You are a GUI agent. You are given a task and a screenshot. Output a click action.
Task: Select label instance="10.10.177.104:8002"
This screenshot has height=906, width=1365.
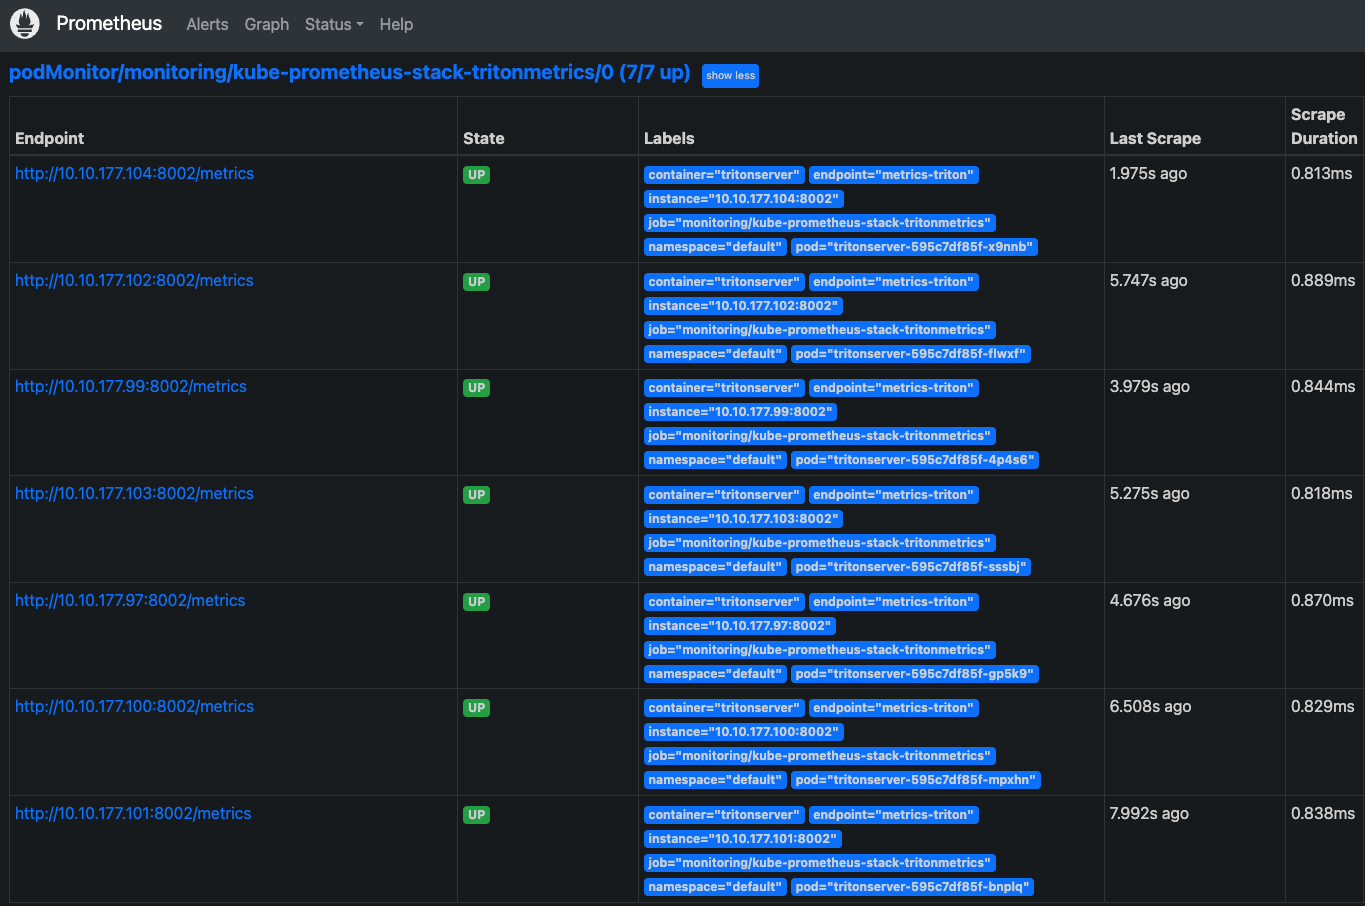(x=743, y=199)
